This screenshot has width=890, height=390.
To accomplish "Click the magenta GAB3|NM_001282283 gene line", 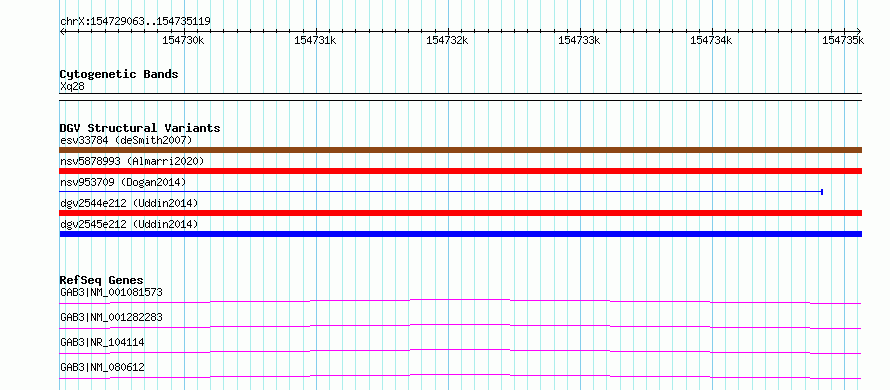I will point(460,326).
